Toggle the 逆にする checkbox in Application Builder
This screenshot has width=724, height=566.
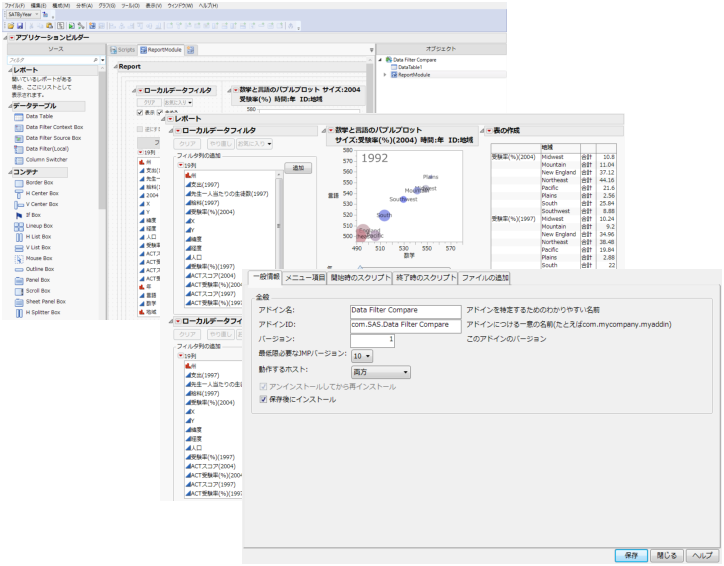click(x=140, y=129)
